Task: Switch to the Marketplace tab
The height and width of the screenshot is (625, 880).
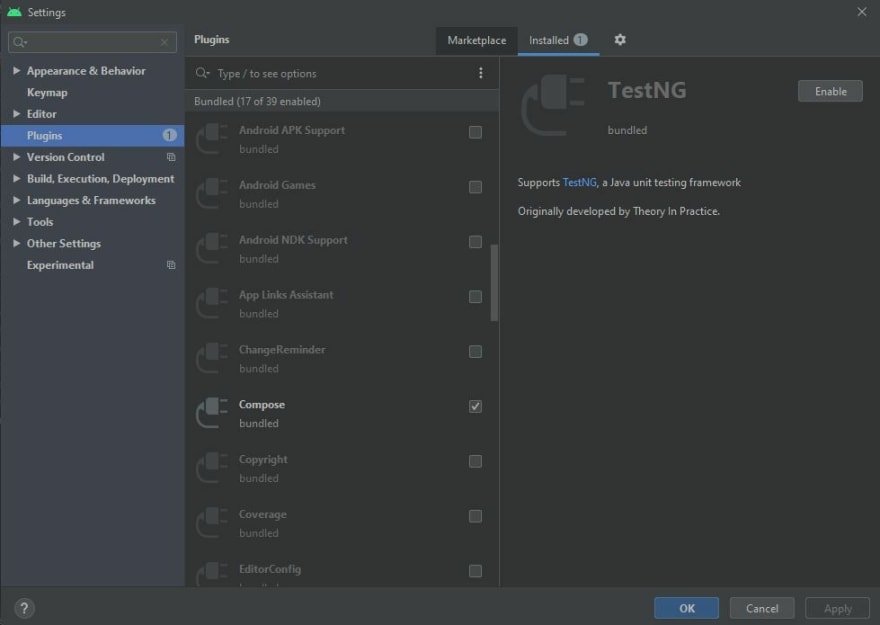Action: click(476, 40)
